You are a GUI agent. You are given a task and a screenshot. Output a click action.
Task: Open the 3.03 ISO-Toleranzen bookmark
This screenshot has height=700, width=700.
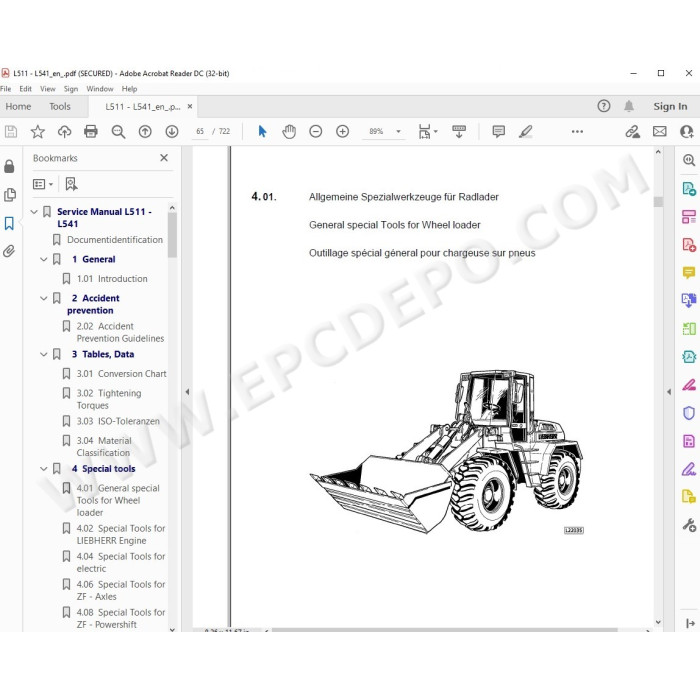[118, 421]
